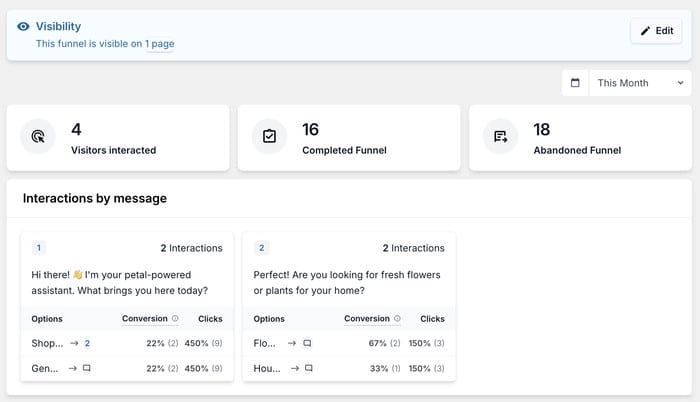Select the Hou... option row

click(x=349, y=368)
